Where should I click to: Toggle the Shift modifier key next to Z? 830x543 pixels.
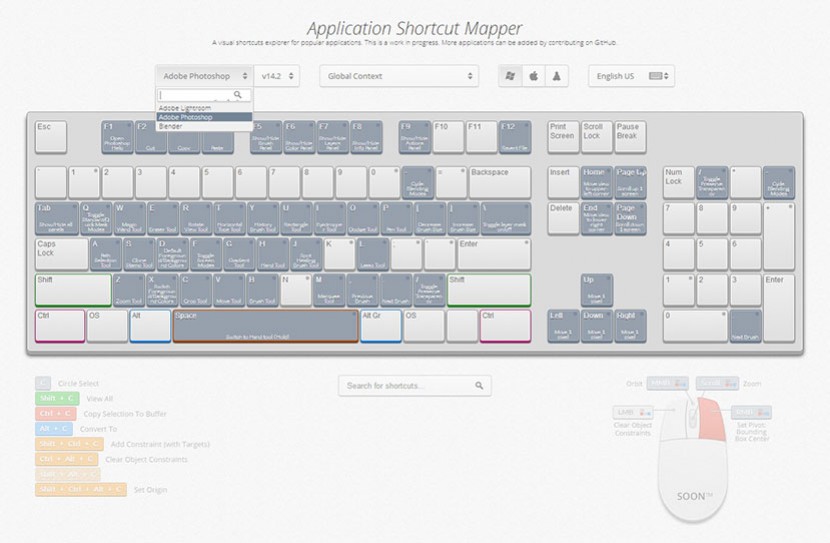pos(74,290)
